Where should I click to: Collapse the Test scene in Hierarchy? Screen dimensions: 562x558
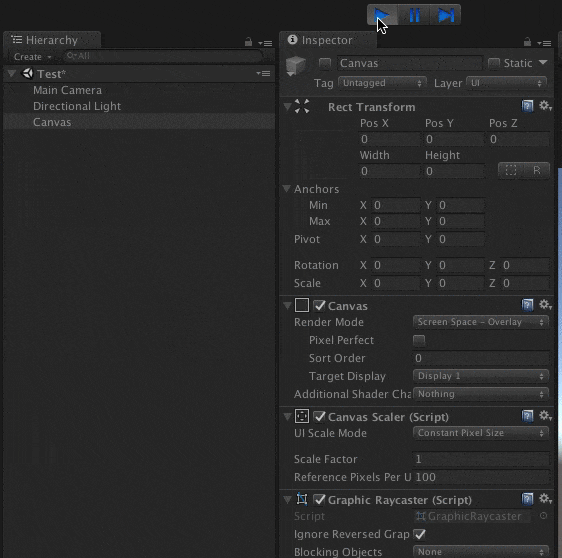(11, 73)
